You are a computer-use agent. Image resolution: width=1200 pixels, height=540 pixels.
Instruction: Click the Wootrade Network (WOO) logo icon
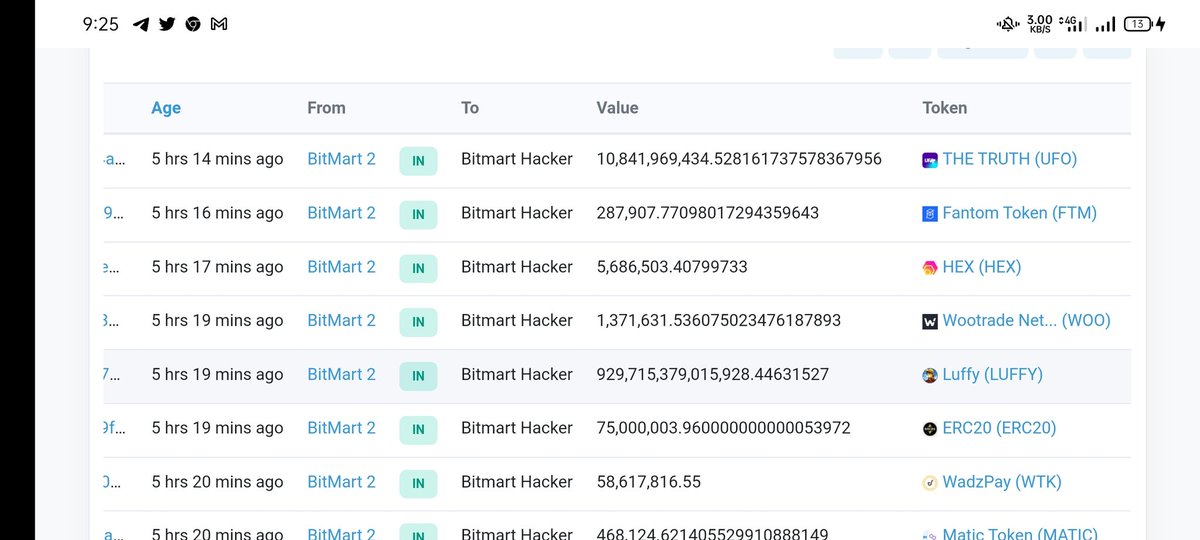click(930, 321)
